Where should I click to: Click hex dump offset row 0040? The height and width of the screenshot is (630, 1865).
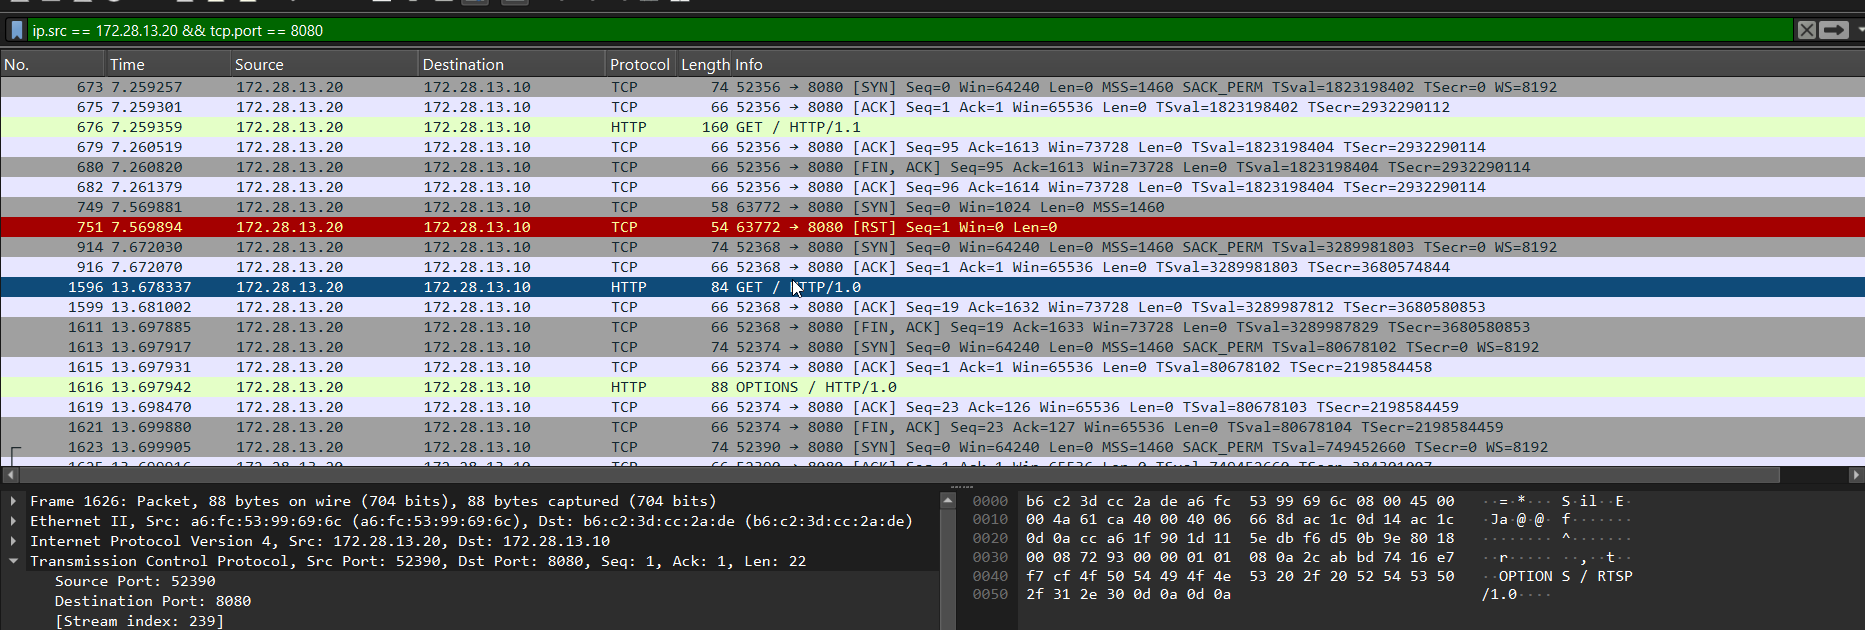click(x=990, y=576)
